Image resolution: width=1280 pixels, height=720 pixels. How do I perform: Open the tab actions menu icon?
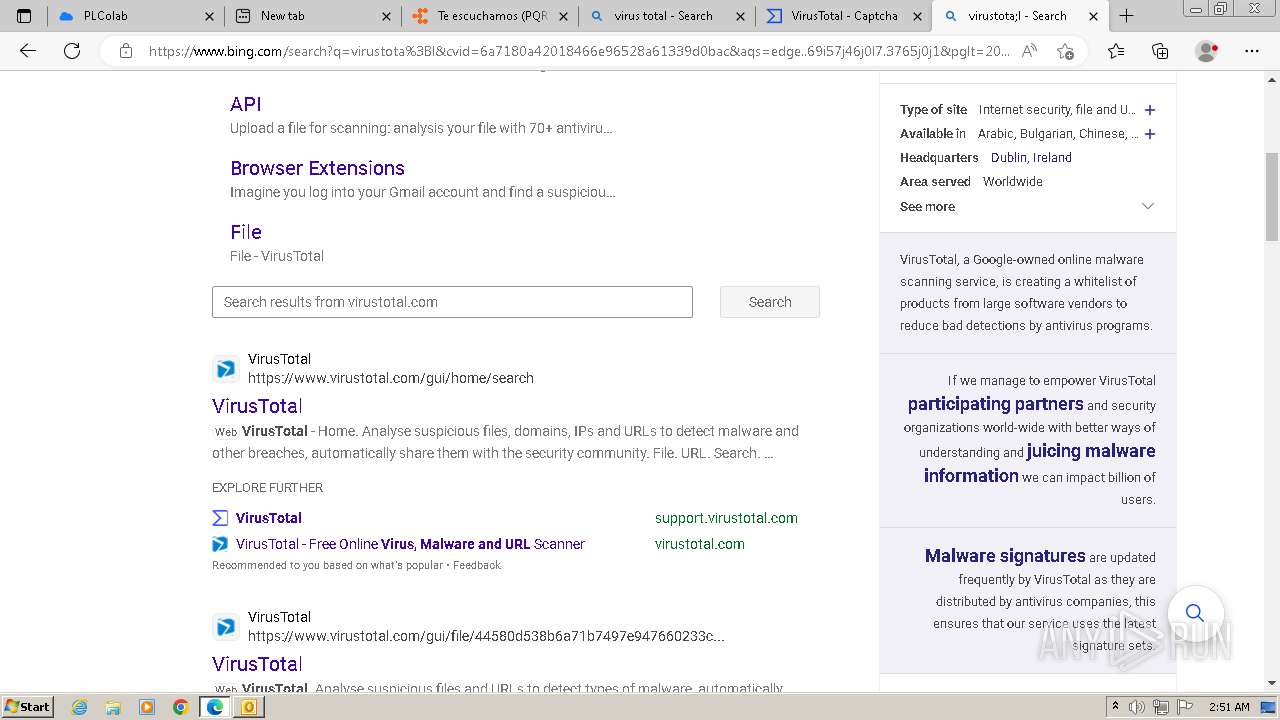point(24,16)
